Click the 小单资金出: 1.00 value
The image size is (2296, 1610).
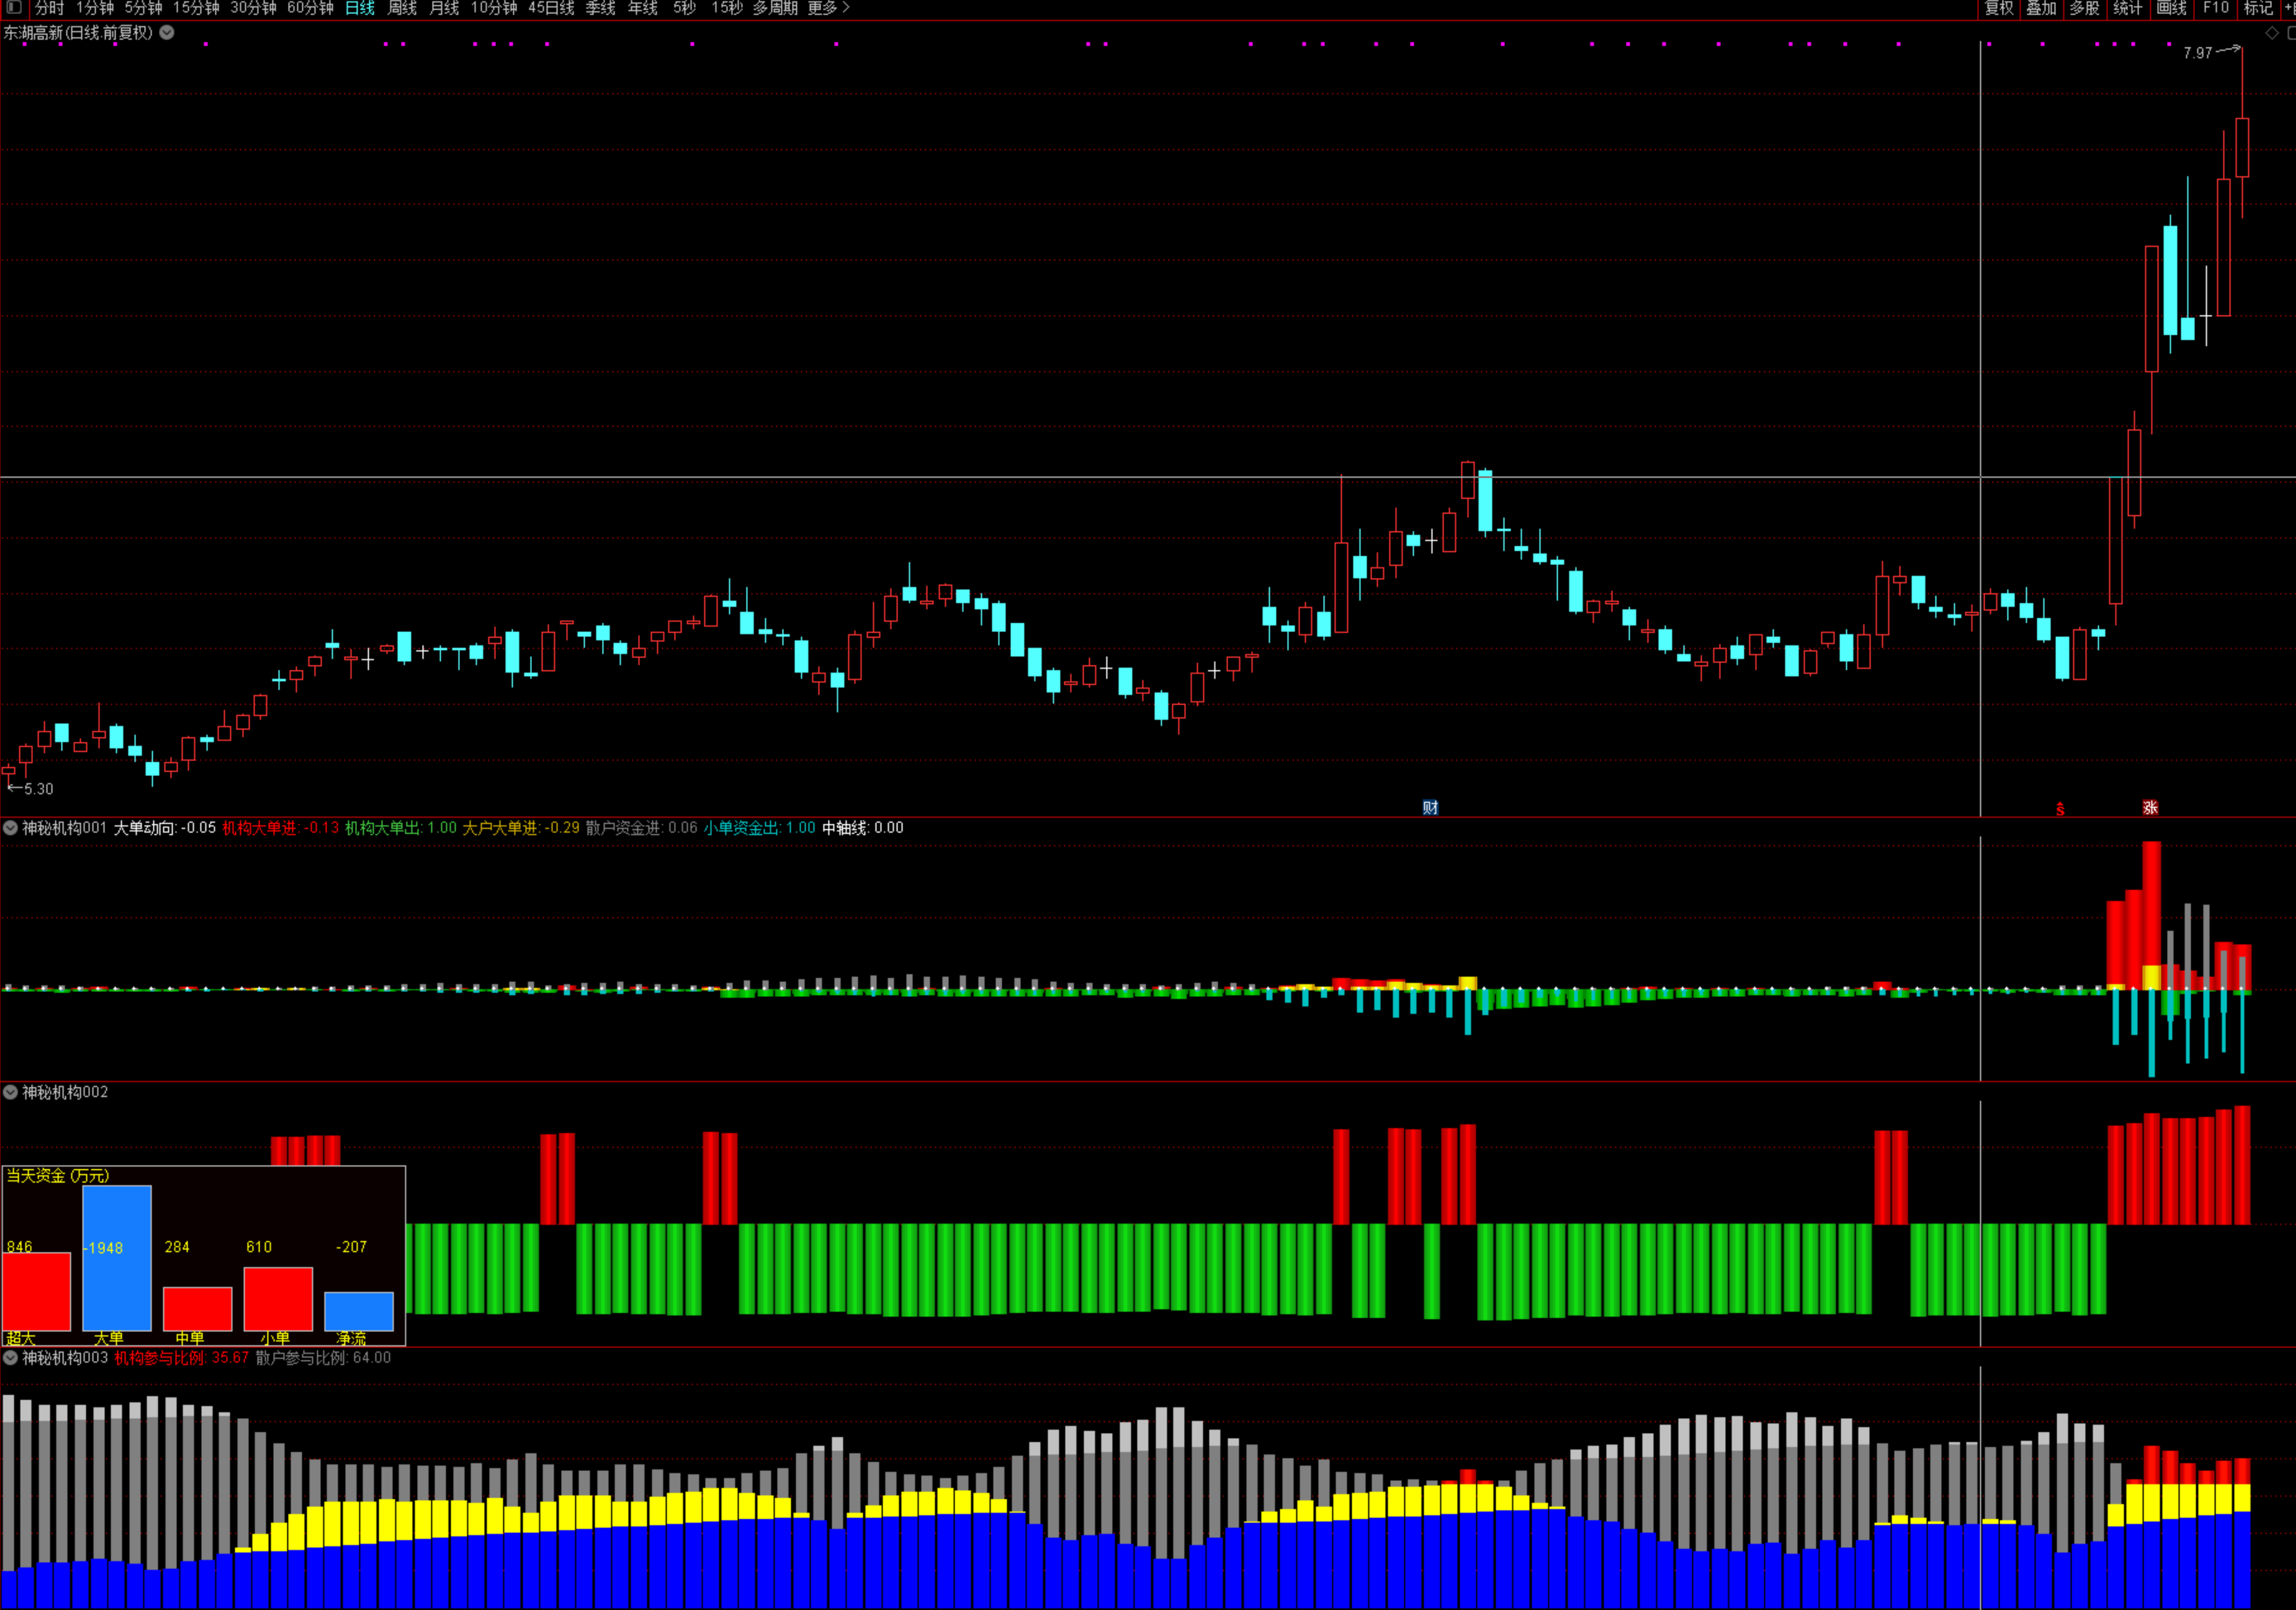(x=759, y=828)
